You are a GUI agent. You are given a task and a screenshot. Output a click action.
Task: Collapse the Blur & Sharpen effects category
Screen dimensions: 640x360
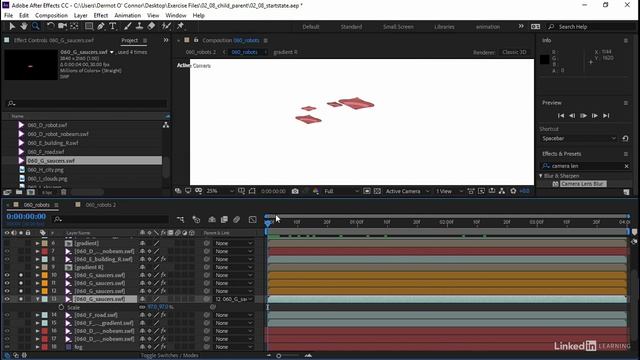coord(541,176)
